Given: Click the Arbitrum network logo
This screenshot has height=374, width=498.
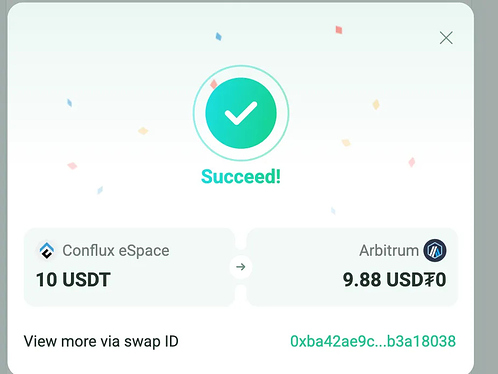Looking at the screenshot, I should (435, 250).
